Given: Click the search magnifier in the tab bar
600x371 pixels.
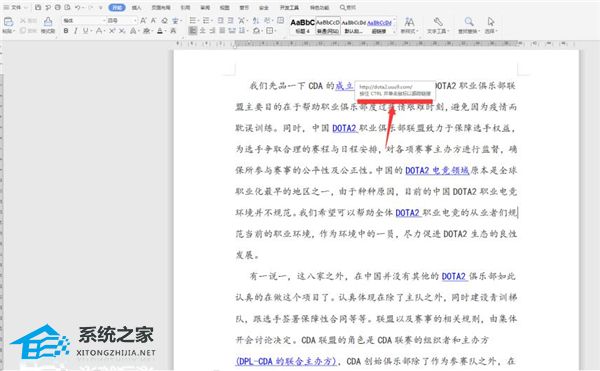Looking at the screenshot, I should [343, 7].
